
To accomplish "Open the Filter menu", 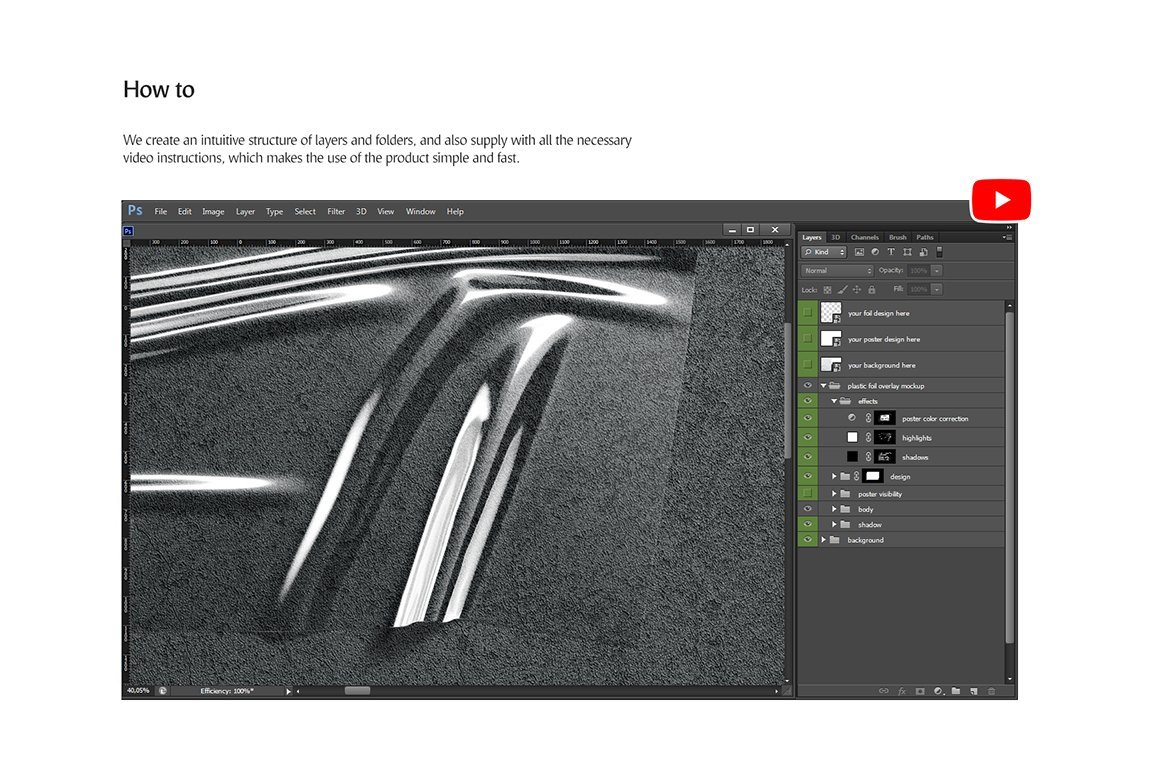I will coord(336,212).
